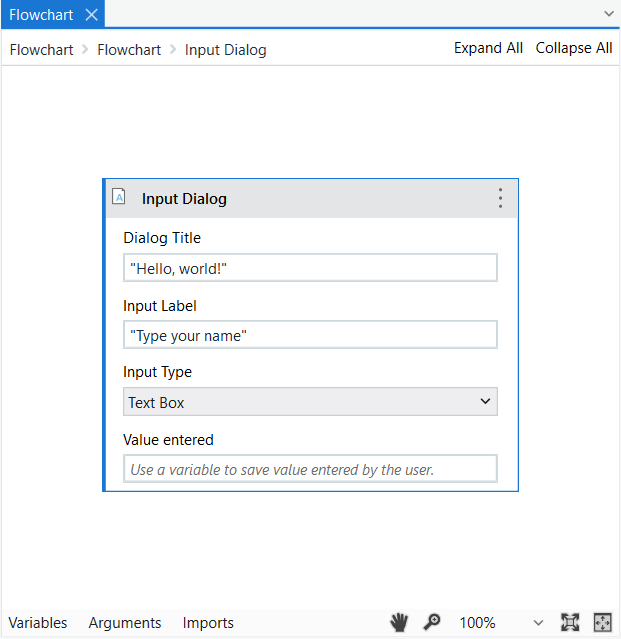Click the zoom magnifier icon

point(432,622)
